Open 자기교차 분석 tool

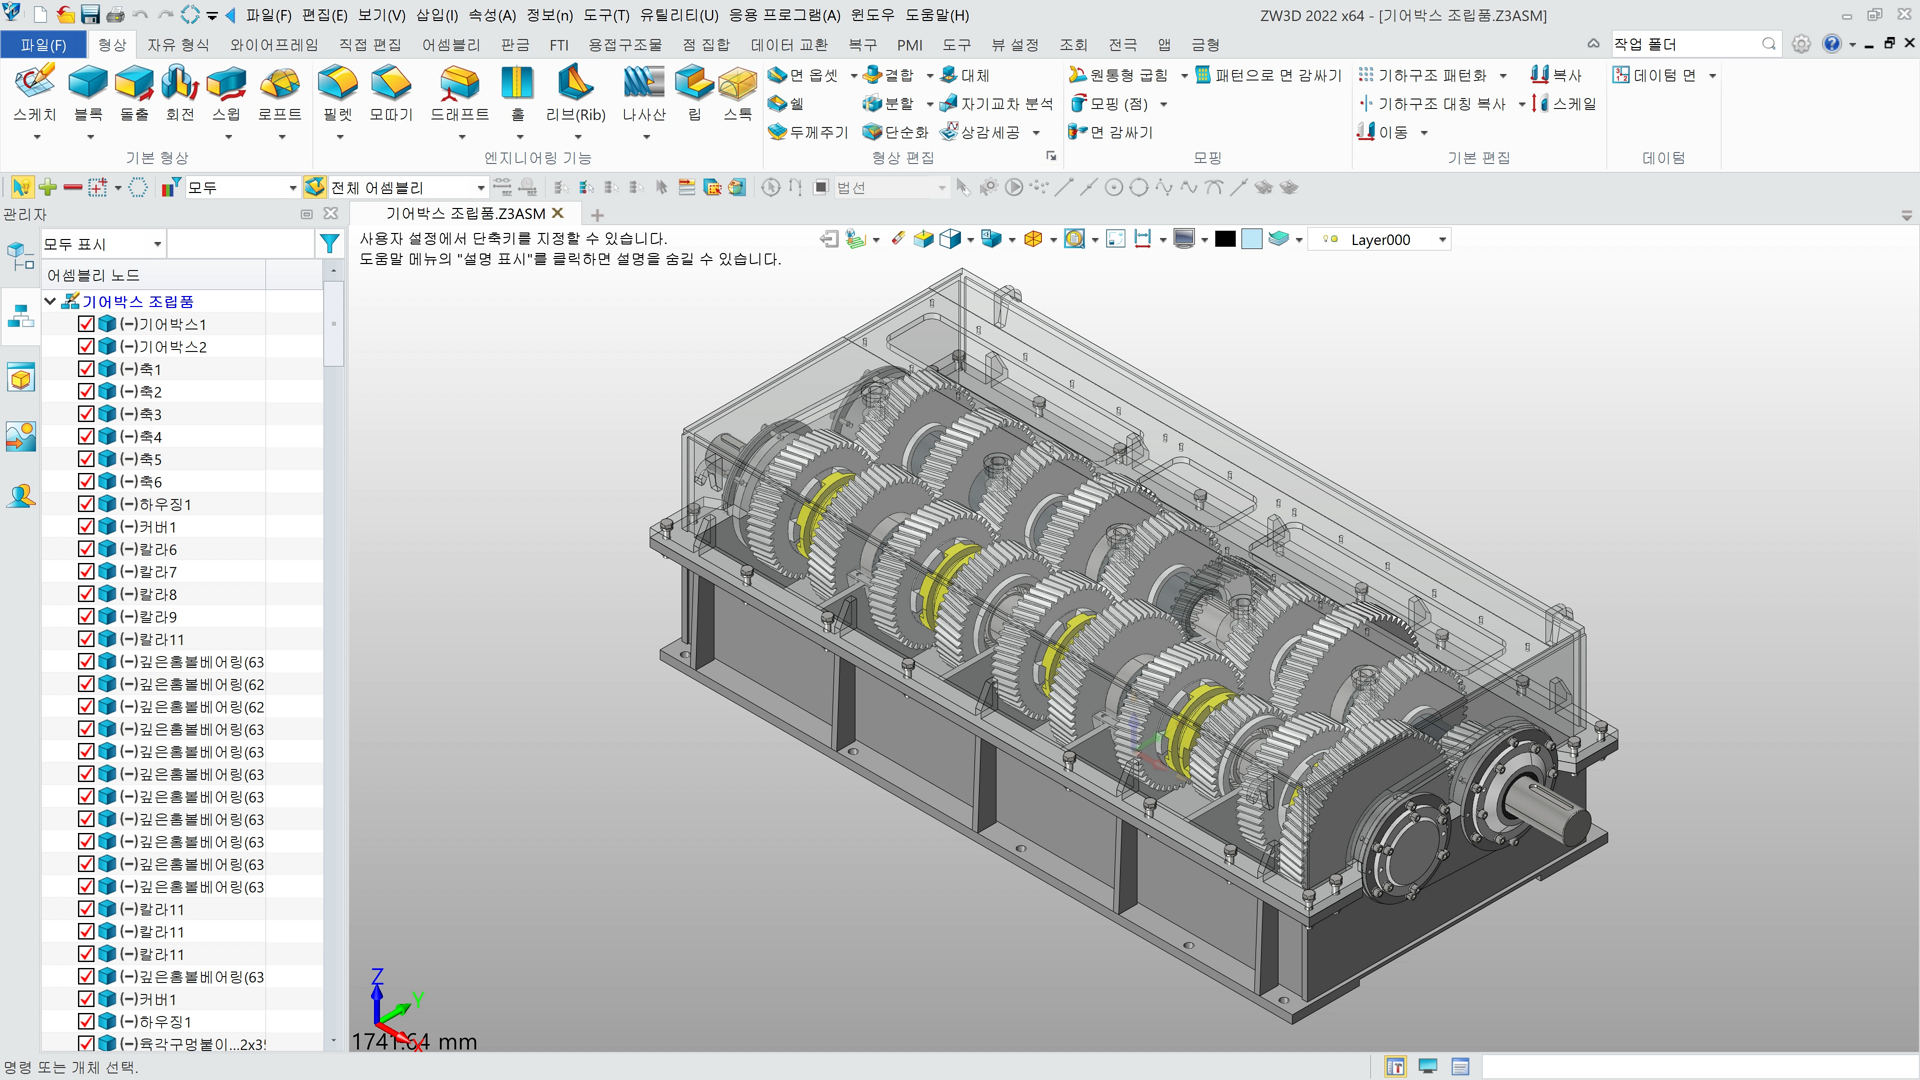pyautogui.click(x=996, y=104)
